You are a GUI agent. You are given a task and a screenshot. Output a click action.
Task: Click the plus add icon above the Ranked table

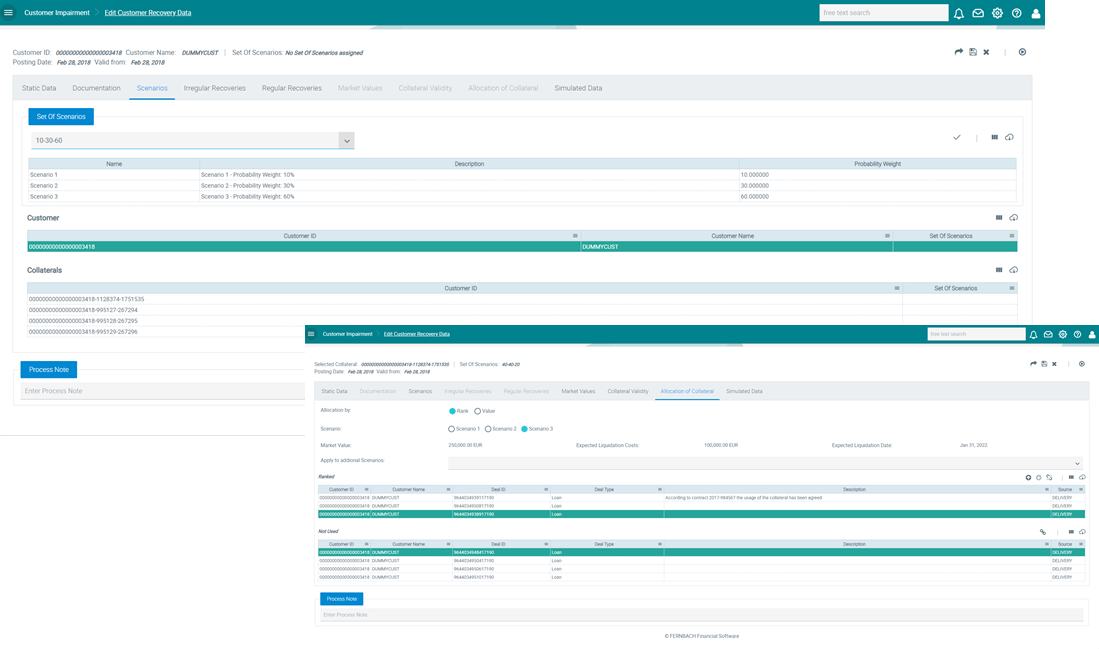click(x=1028, y=477)
